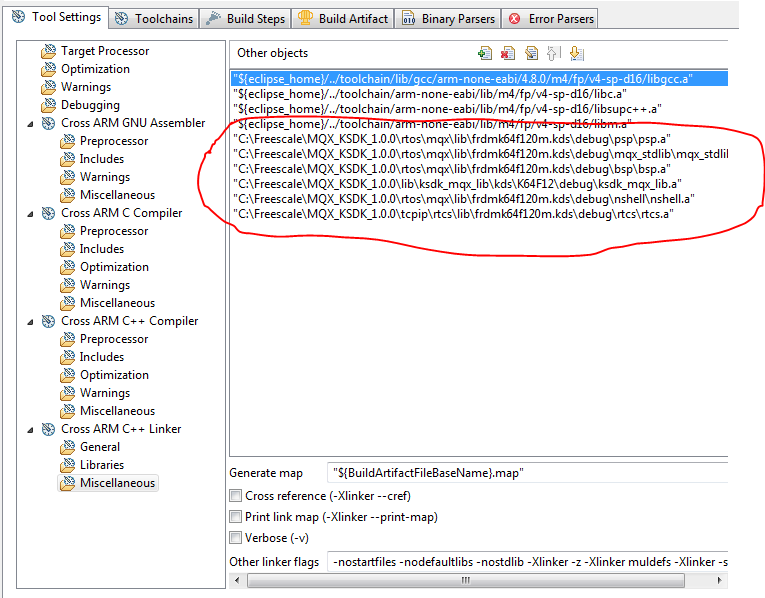Select Cross ARM GNU Assembler node
Screen dimensions: 765x598
pyautogui.click(x=123, y=123)
